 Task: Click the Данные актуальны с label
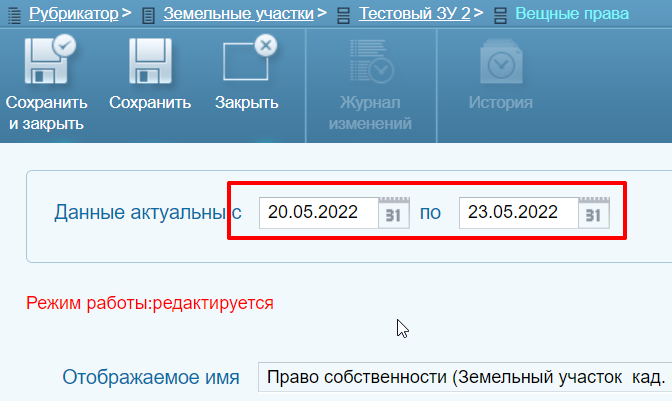148,212
